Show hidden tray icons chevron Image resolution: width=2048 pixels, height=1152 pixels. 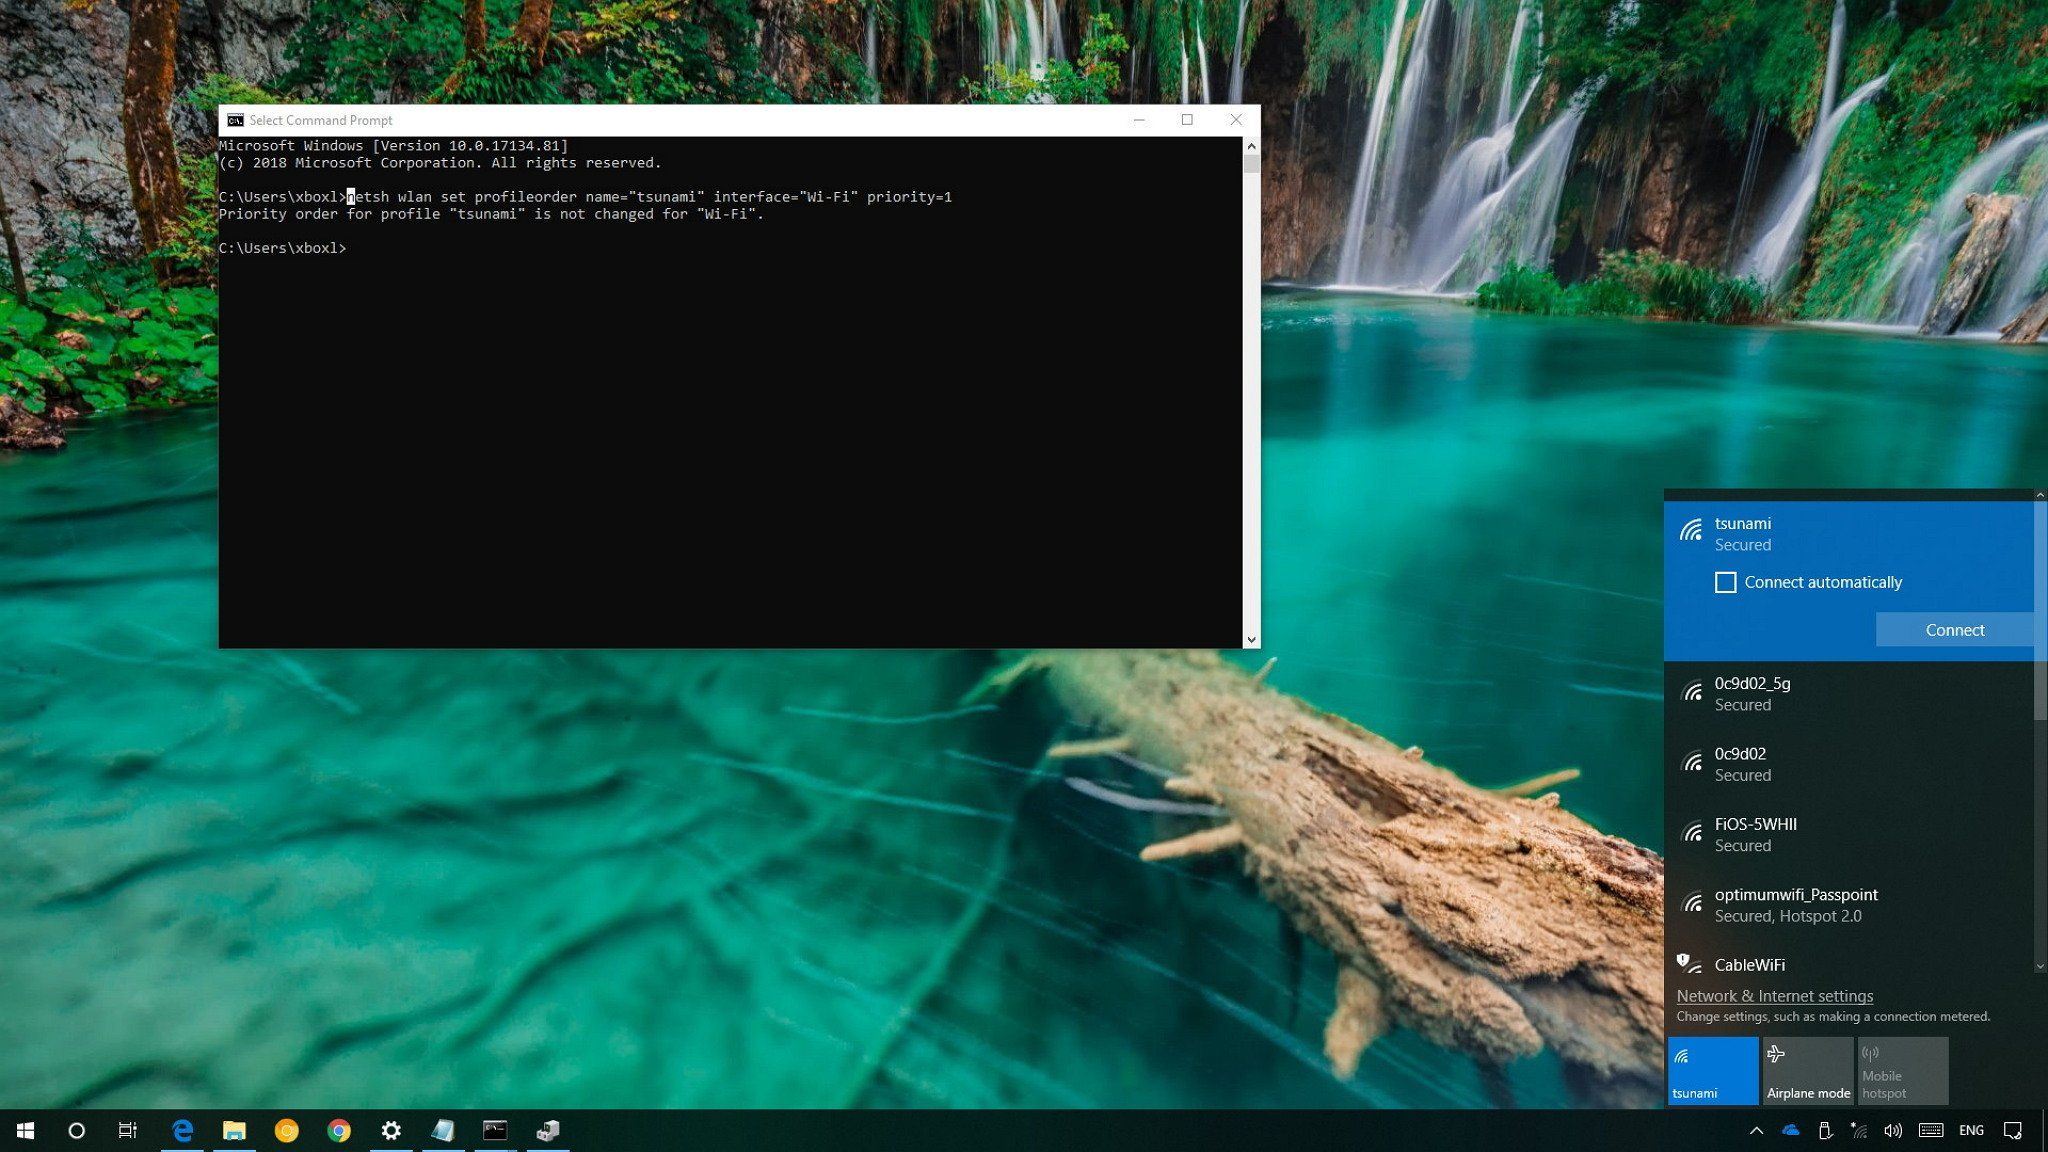1756,1131
